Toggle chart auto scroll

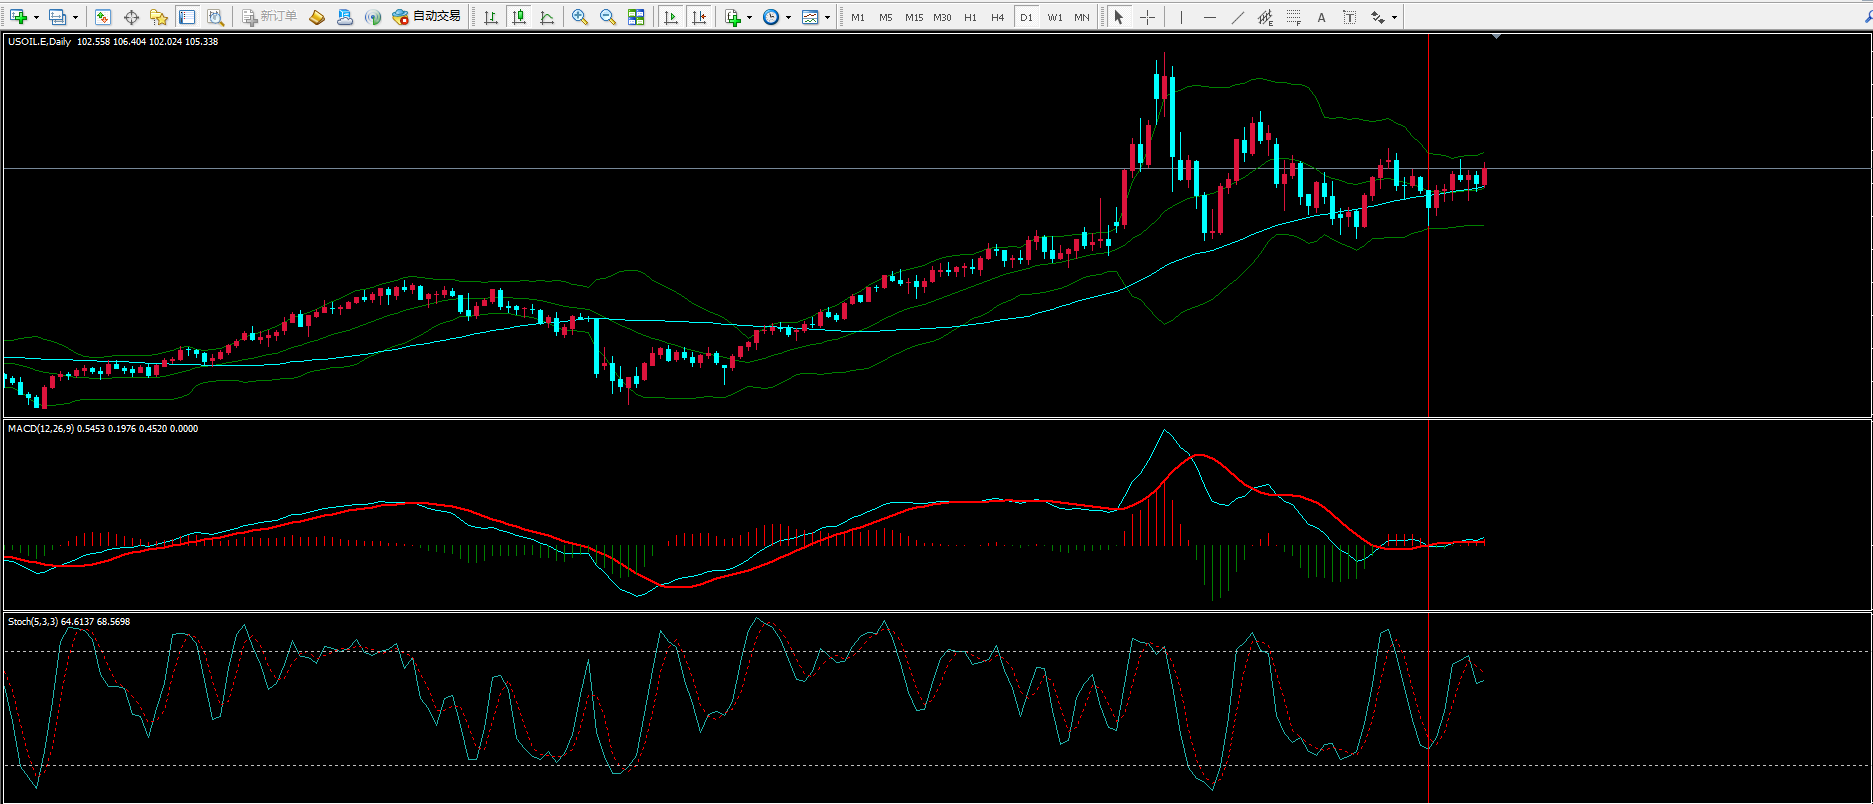(x=671, y=17)
